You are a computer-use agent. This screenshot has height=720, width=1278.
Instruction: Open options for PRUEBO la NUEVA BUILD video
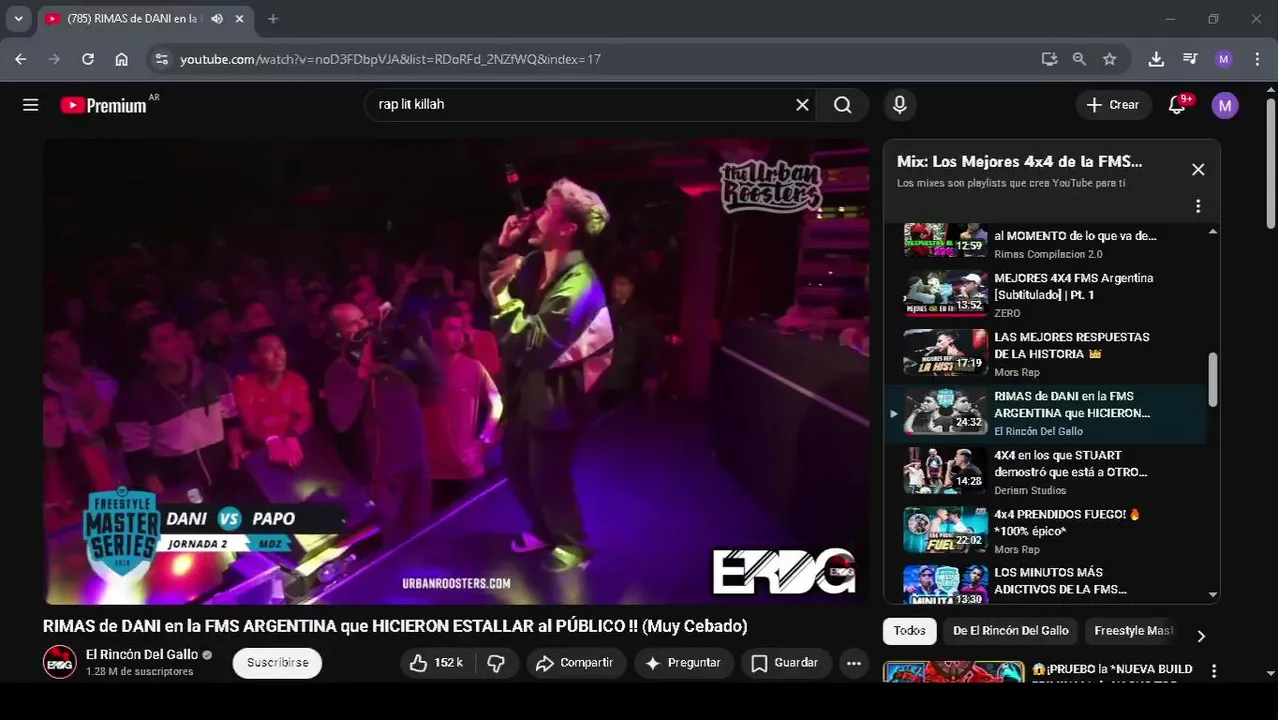(1213, 671)
